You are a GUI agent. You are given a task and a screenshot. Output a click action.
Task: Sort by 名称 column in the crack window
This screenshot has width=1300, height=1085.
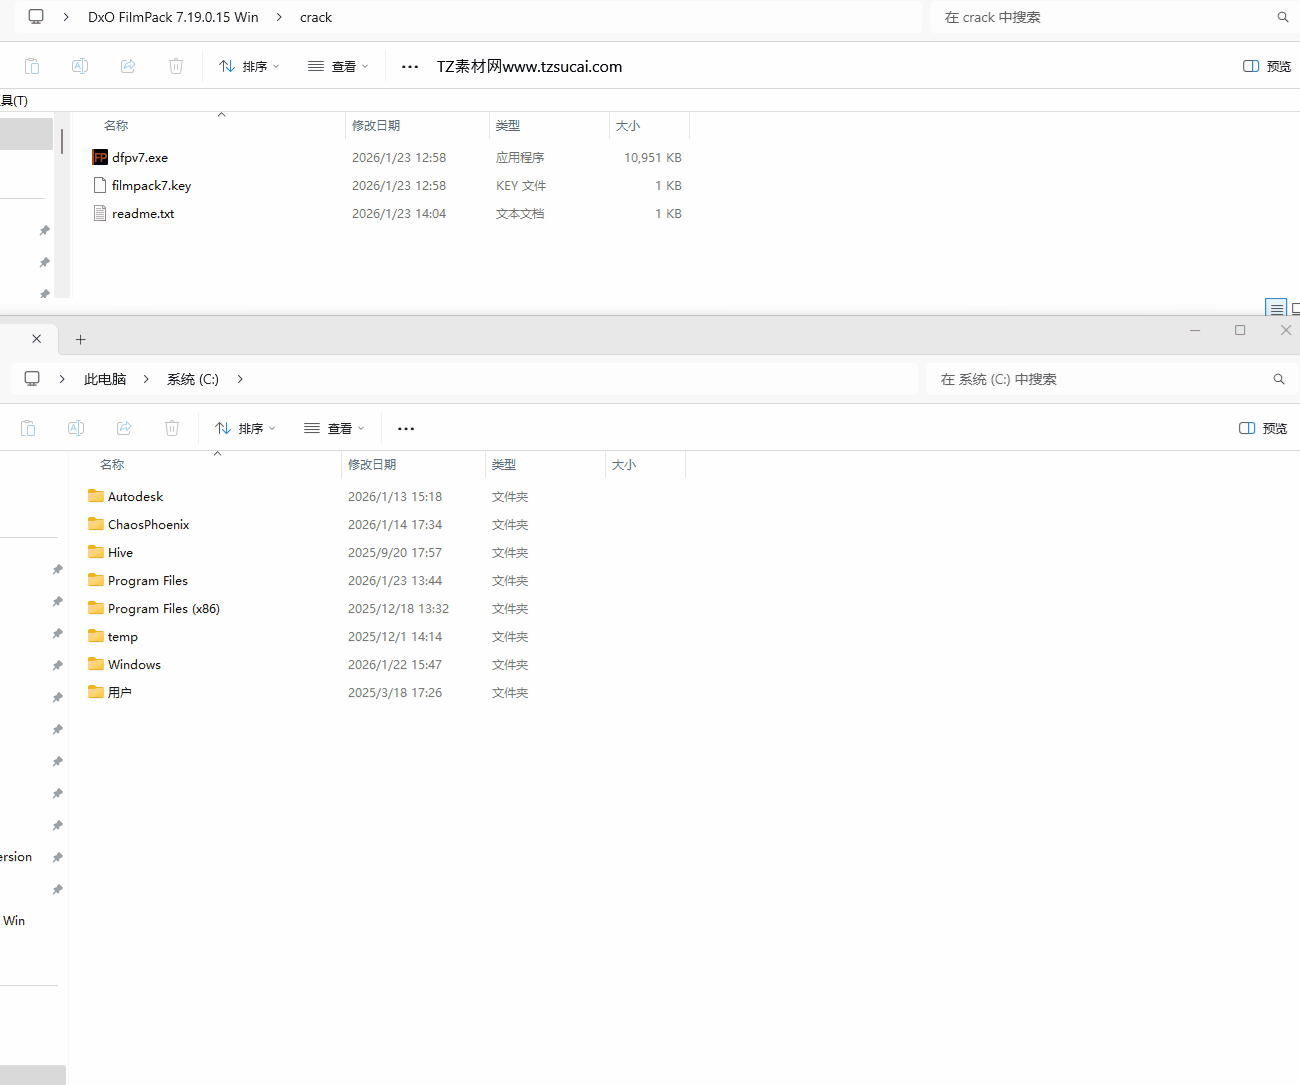[116, 126]
